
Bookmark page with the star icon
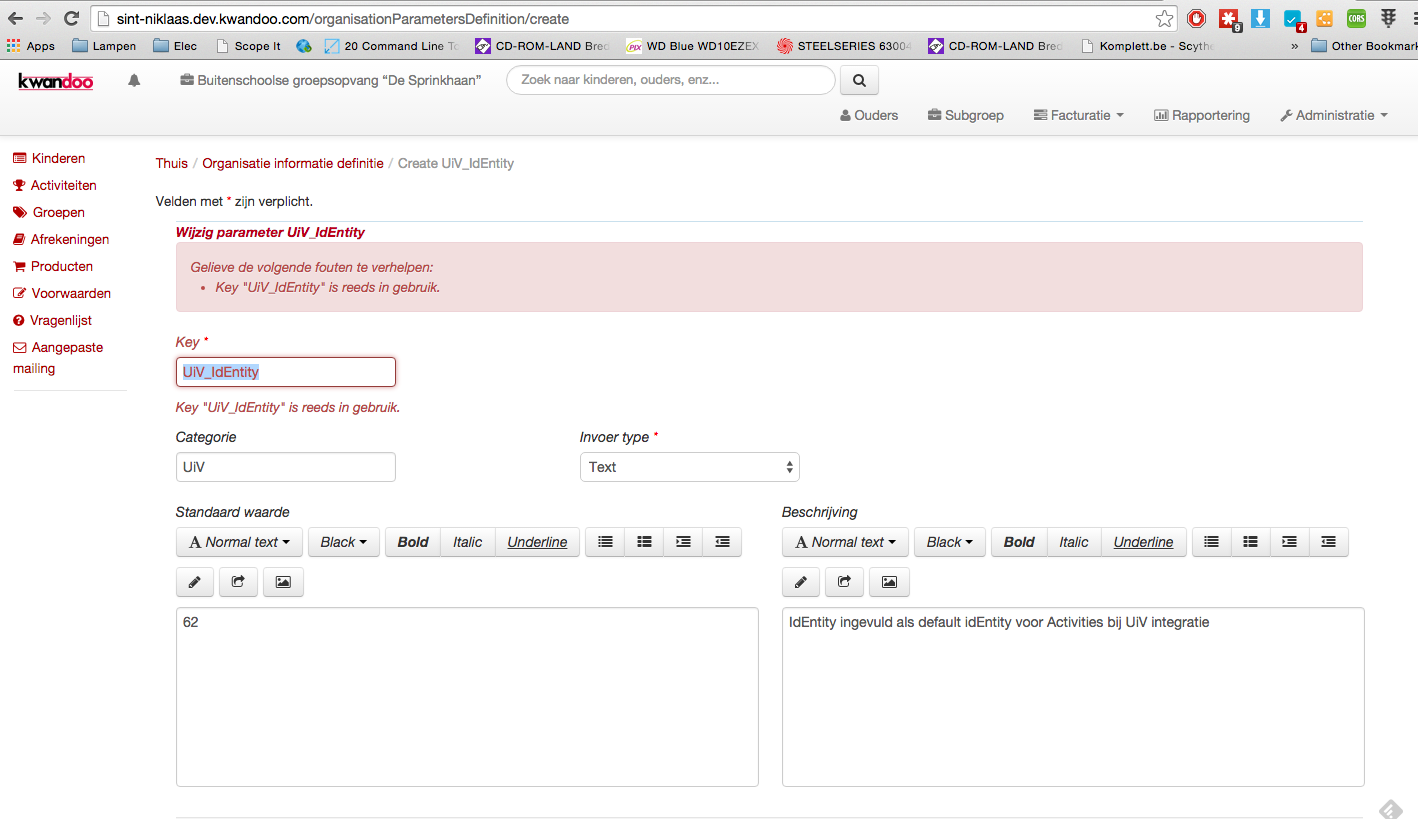tap(1164, 18)
